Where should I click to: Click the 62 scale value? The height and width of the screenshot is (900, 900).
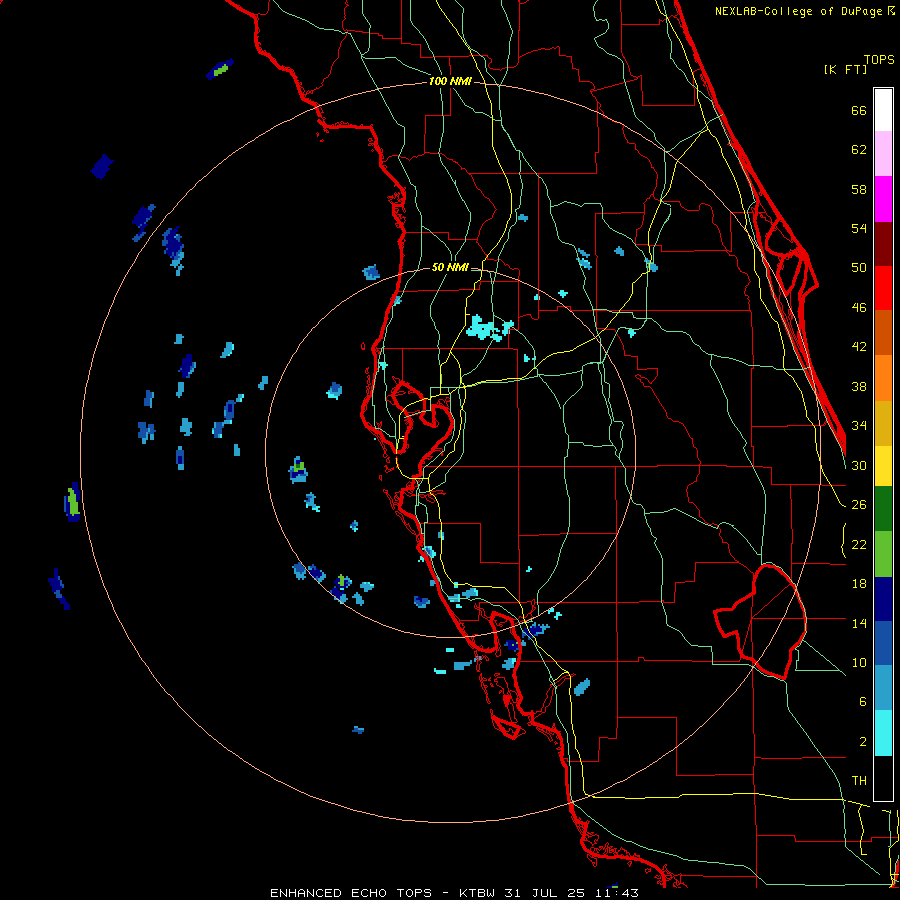859,150
